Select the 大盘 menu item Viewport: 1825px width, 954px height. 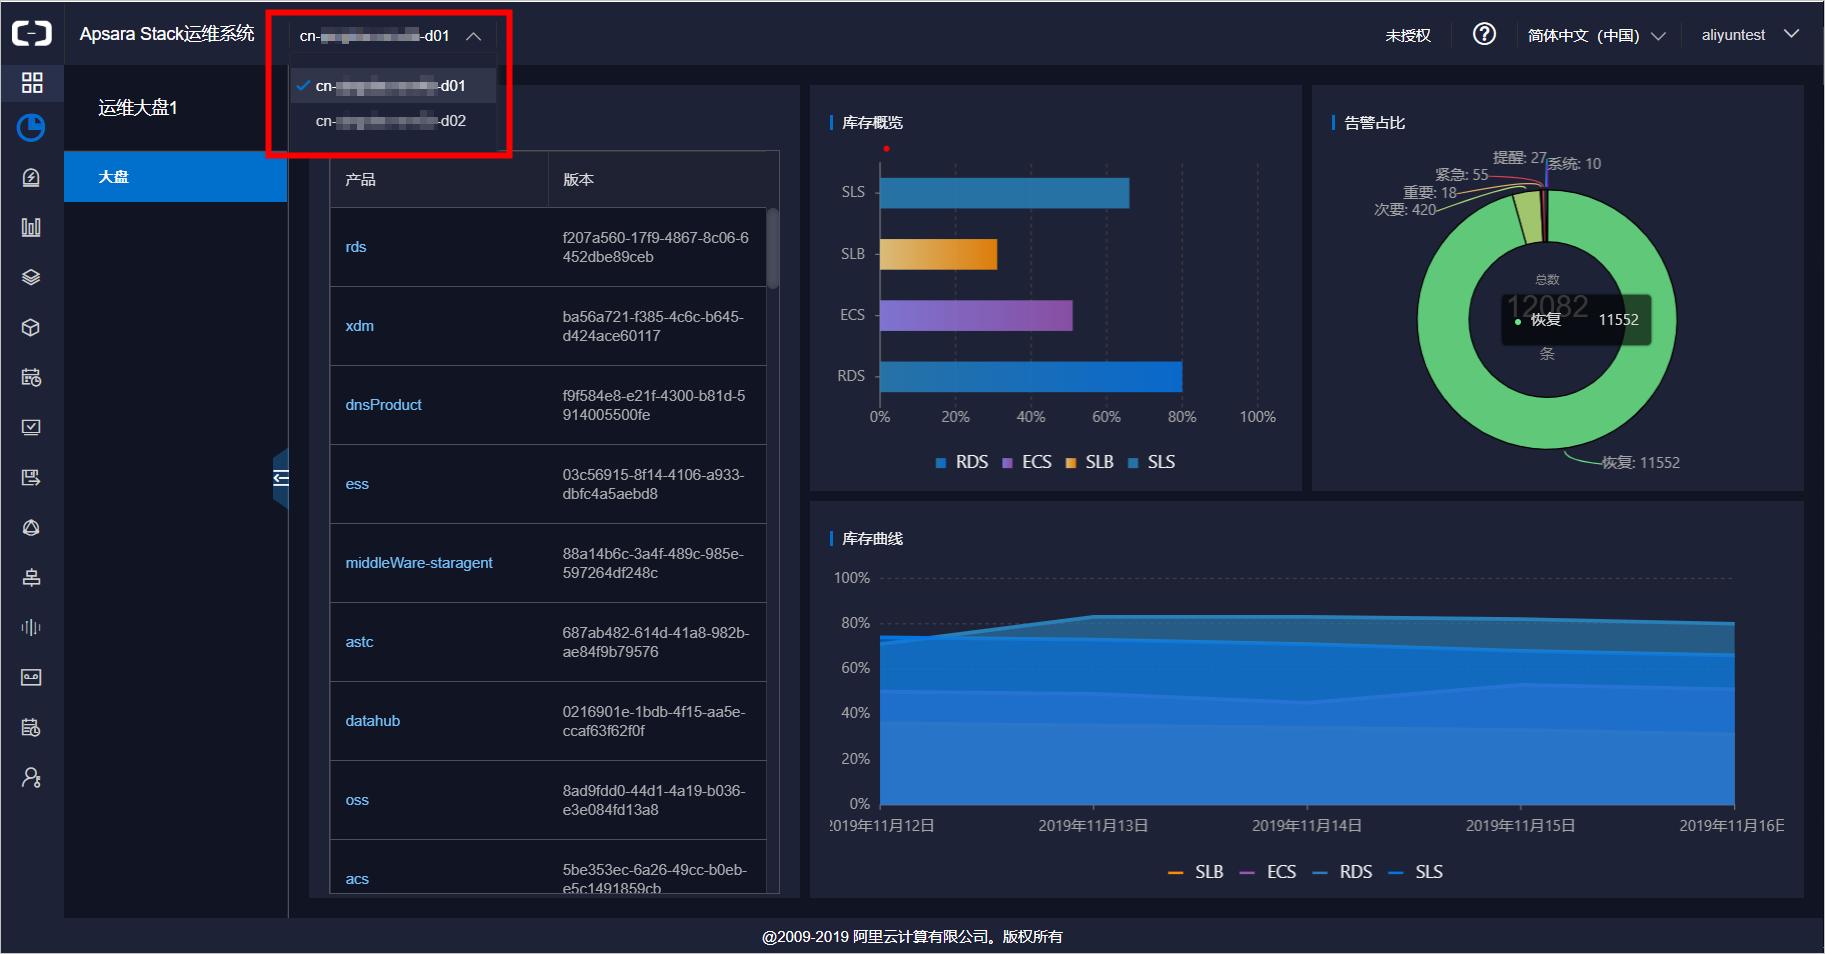(x=176, y=177)
